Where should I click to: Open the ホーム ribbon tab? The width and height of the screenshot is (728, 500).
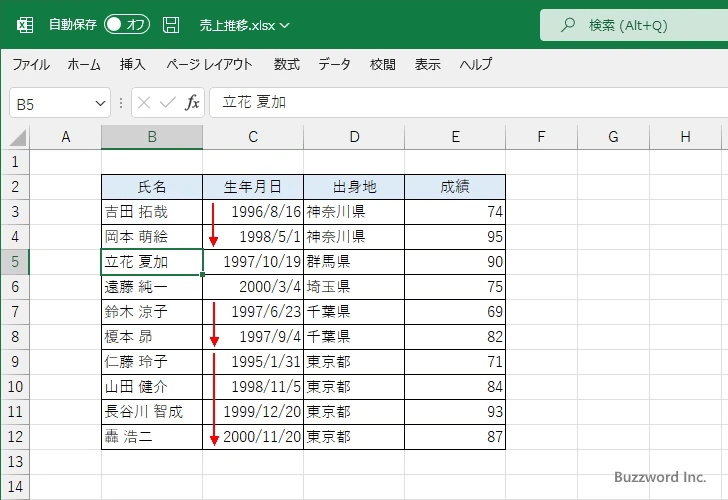pyautogui.click(x=84, y=64)
